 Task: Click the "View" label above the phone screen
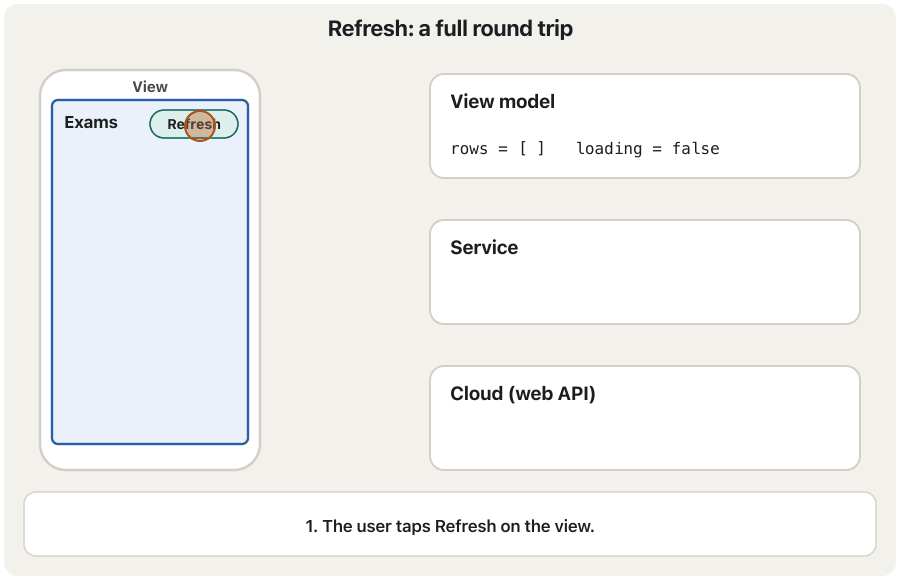pyautogui.click(x=150, y=87)
